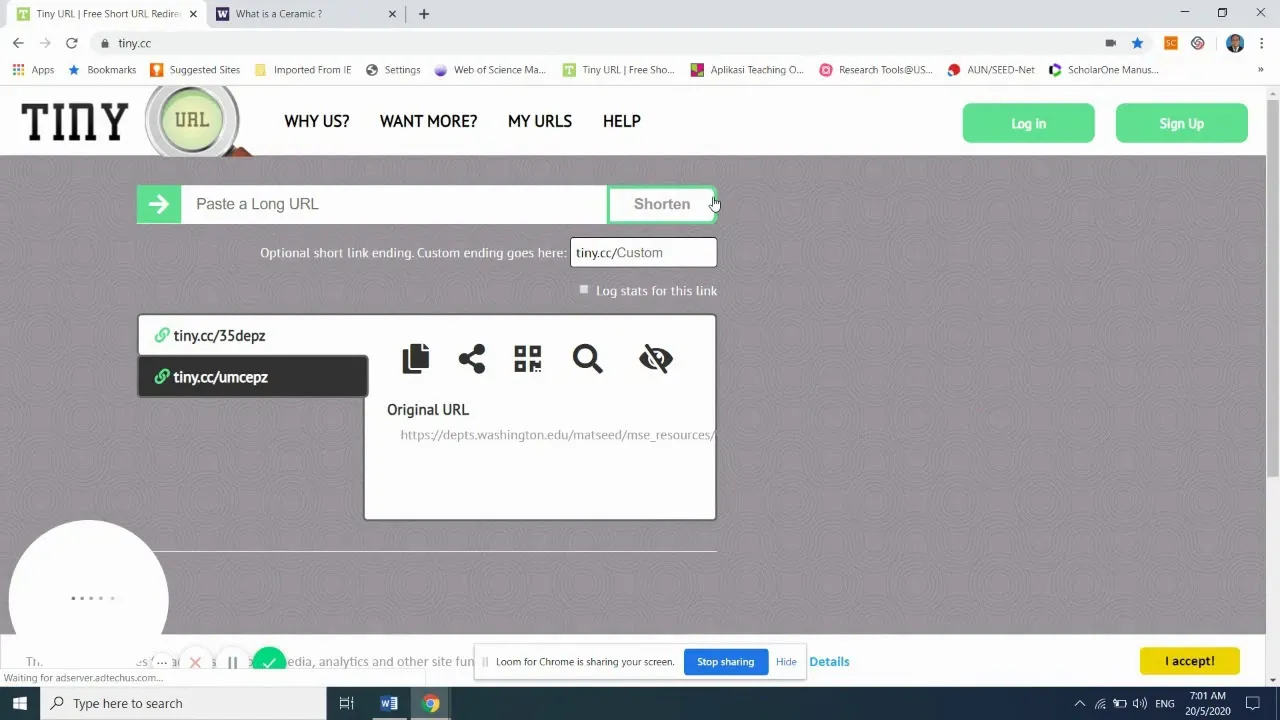Open Web of Science bookmark

click(490, 70)
